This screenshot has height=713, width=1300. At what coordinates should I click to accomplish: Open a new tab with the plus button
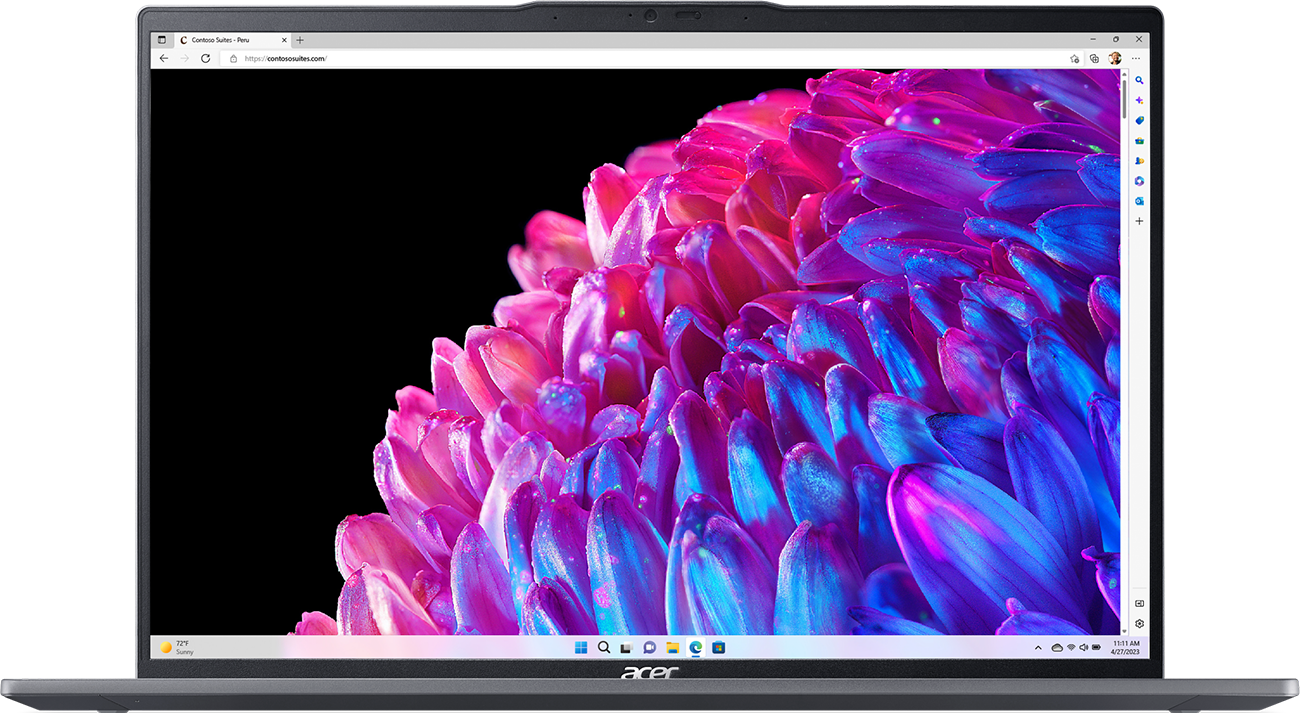tap(300, 40)
